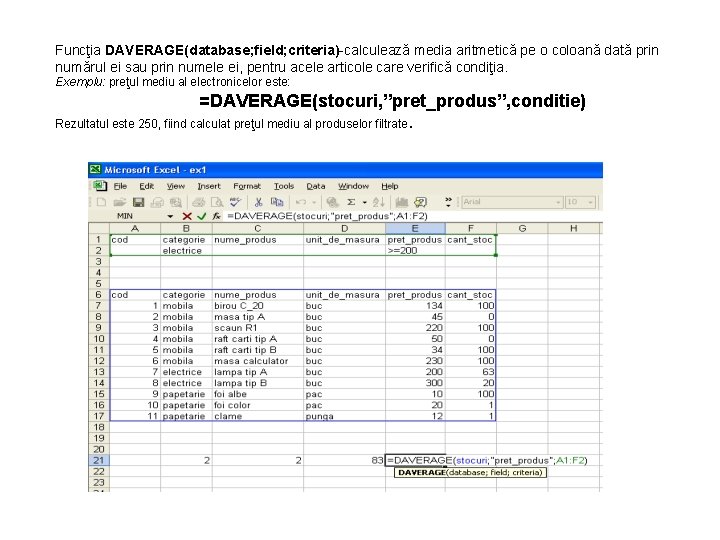Click cell C9 'scaun R1'
This screenshot has width=720, height=540.
tap(258, 327)
